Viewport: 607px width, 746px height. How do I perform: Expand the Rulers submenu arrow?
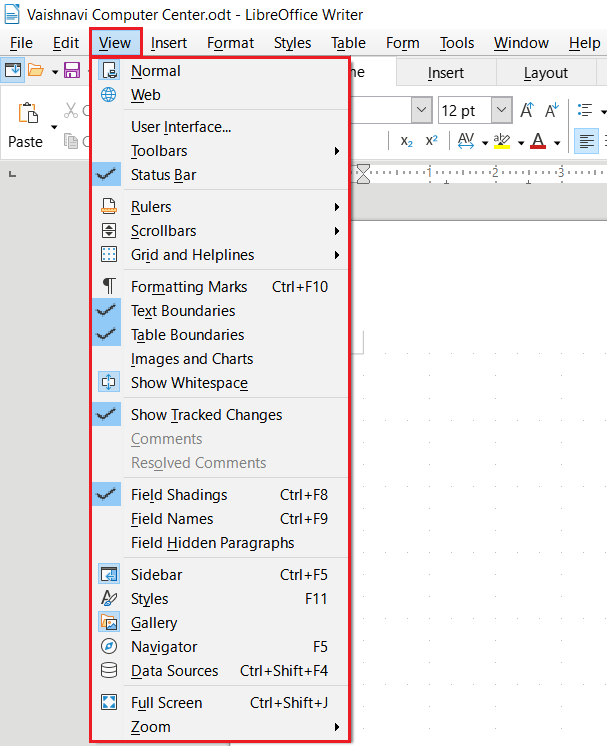[x=337, y=206]
